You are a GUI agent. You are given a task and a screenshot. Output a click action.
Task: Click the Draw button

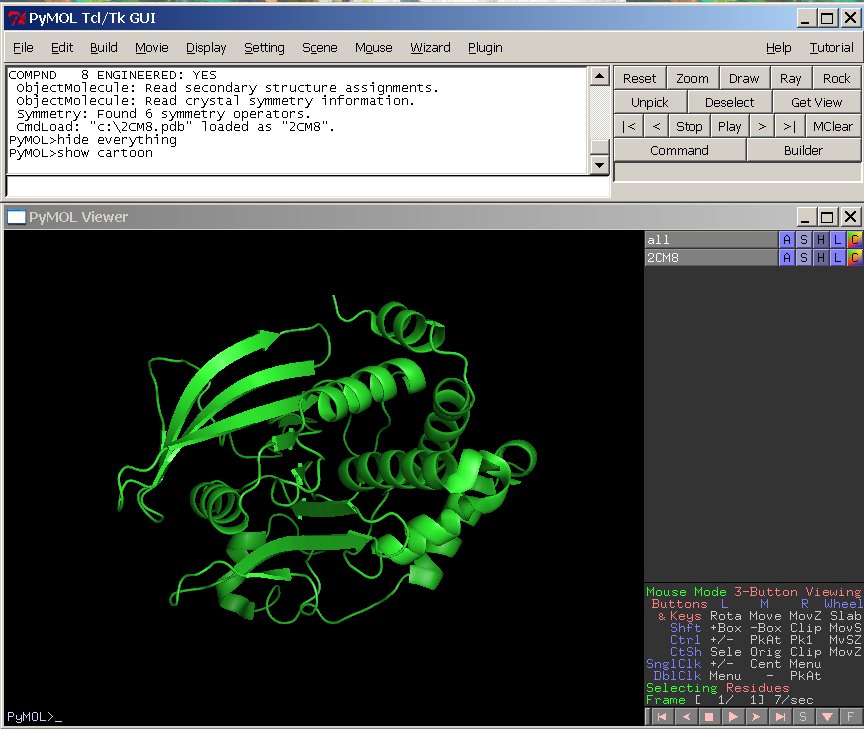(744, 78)
